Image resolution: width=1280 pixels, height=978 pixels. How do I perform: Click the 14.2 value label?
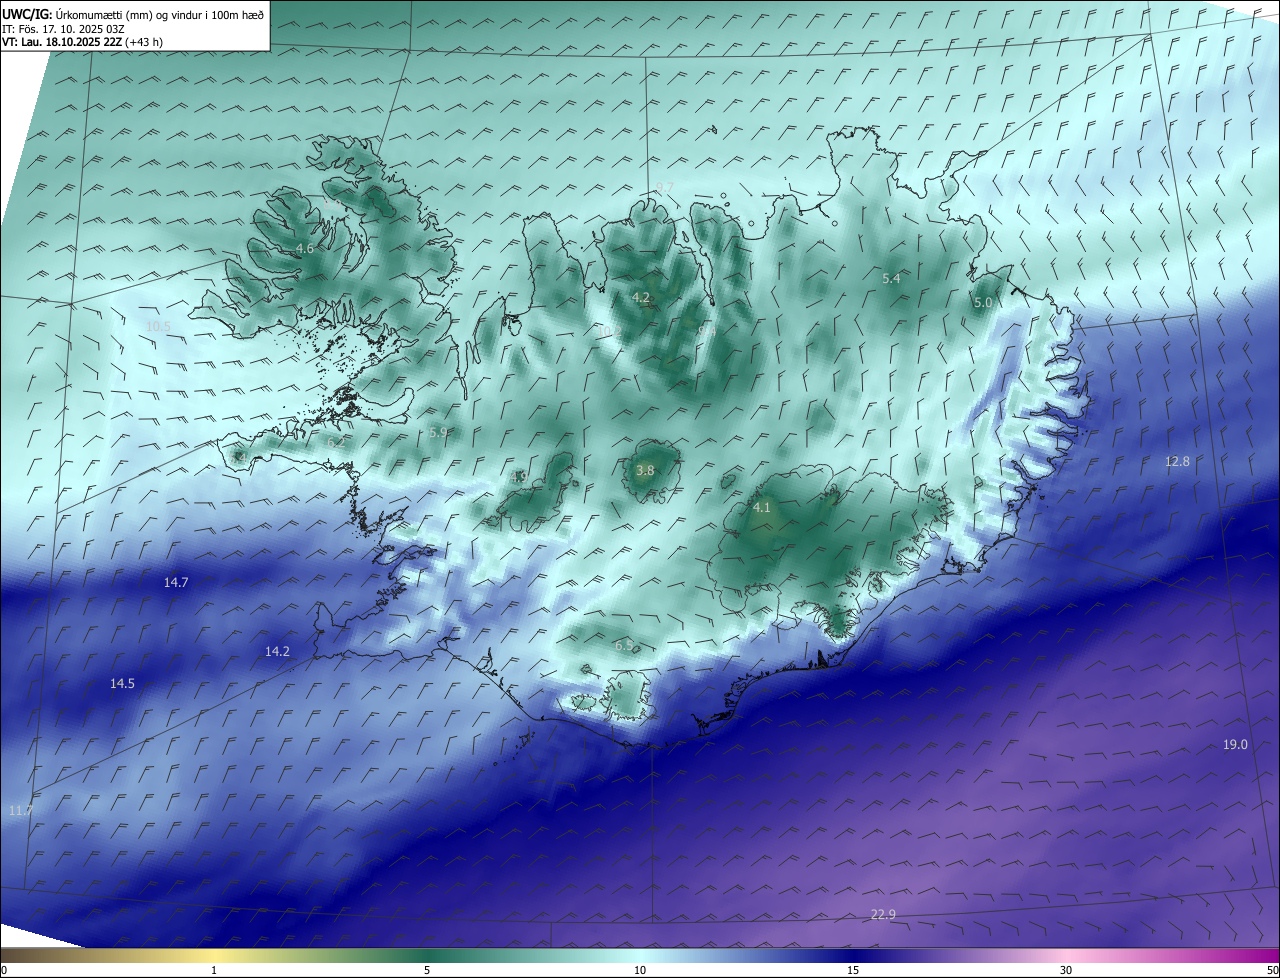tap(277, 651)
